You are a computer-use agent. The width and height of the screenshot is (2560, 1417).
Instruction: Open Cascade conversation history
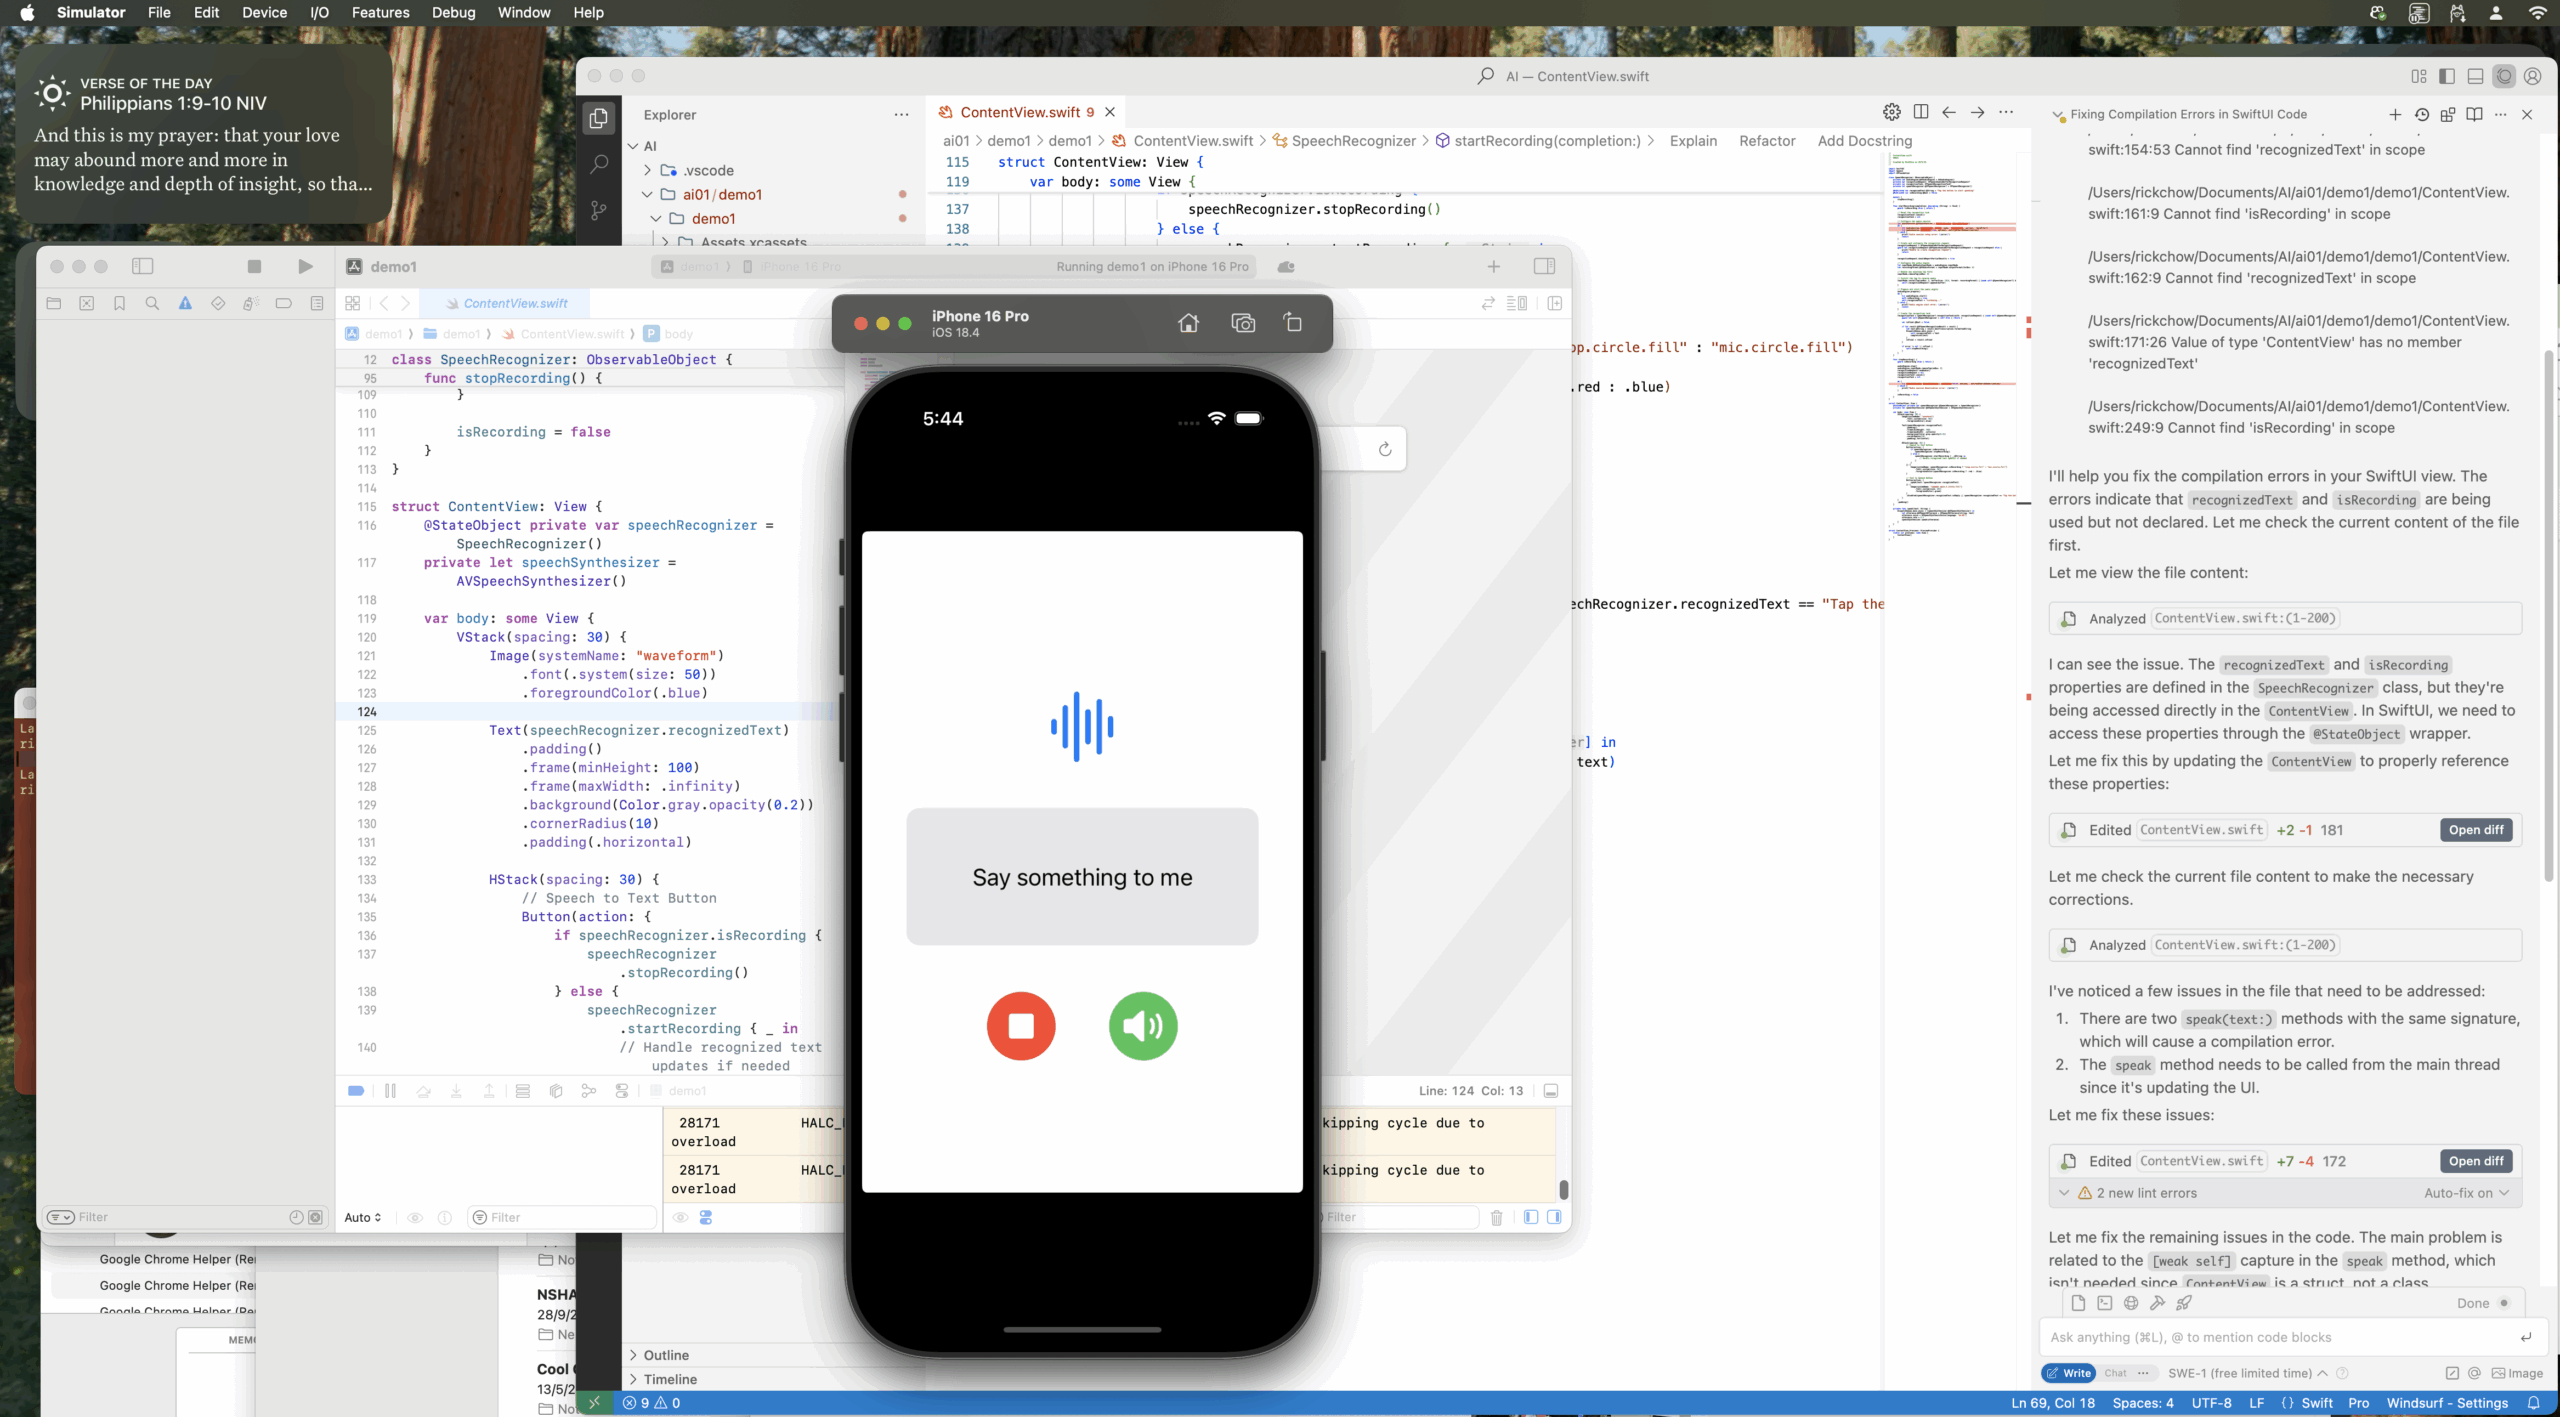click(2422, 114)
